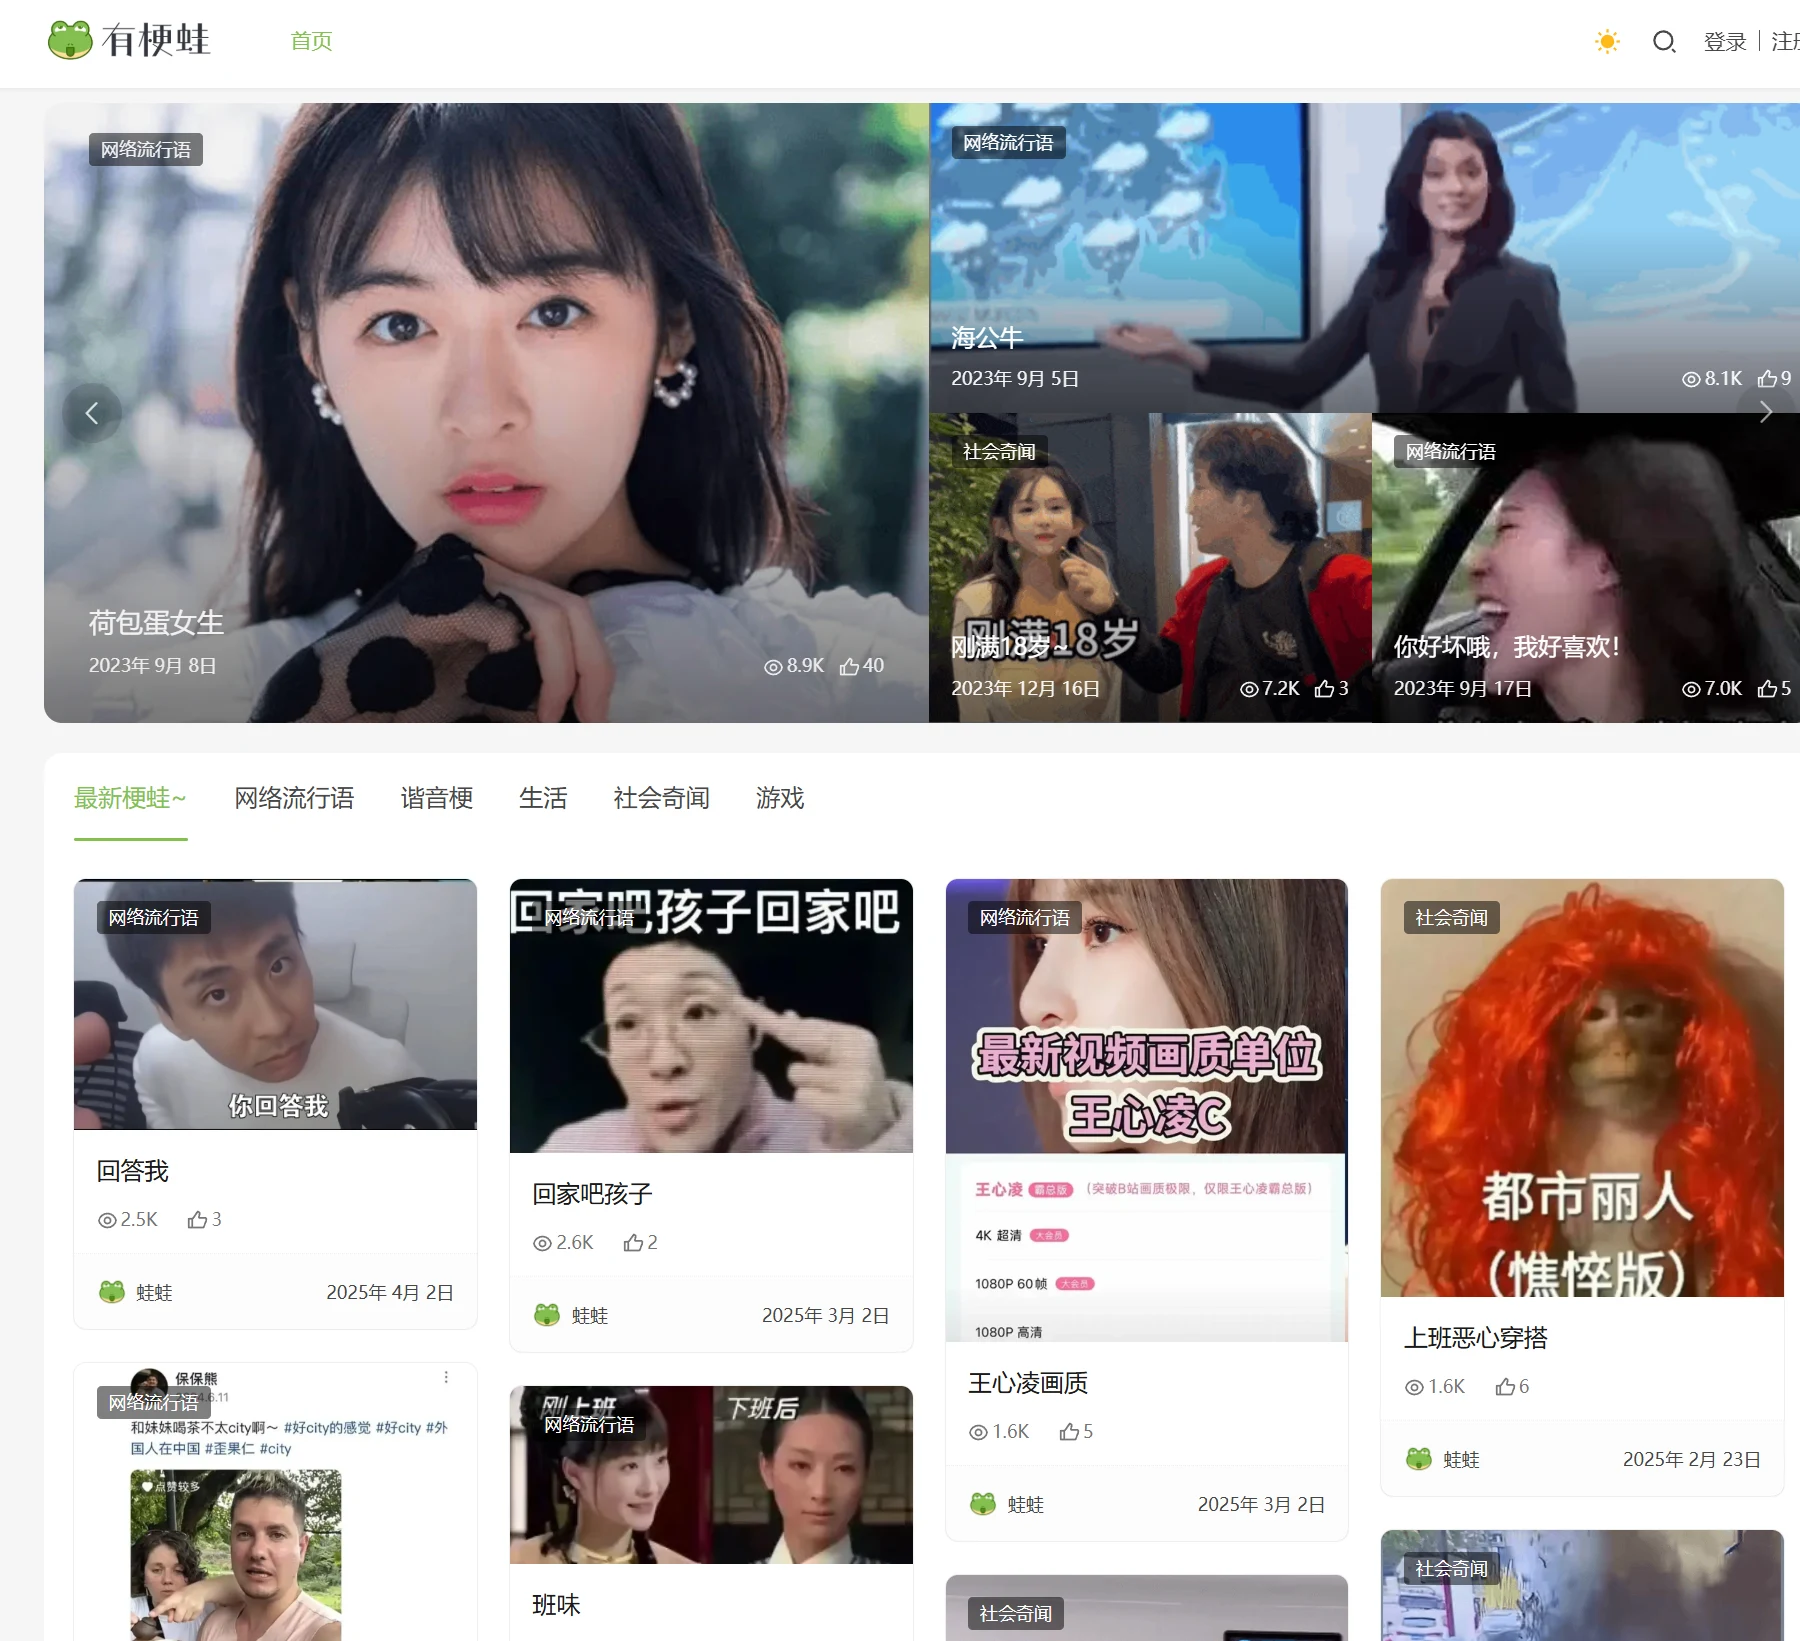Click 网络流行语 tag on 荷包蛋女生 banner
The width and height of the screenshot is (1800, 1641).
tap(146, 150)
